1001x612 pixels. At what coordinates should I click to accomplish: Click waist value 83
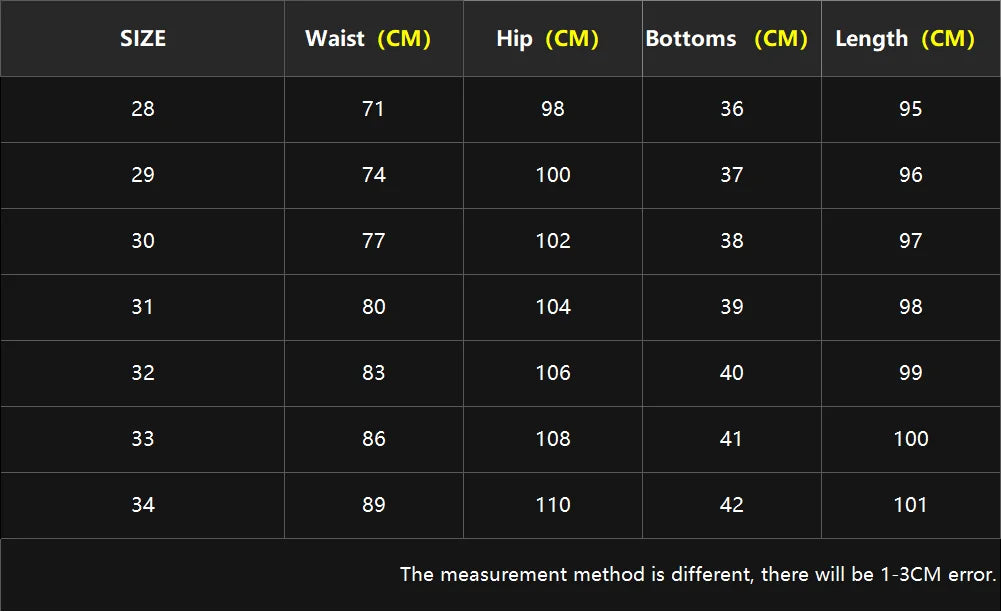pyautogui.click(x=373, y=373)
